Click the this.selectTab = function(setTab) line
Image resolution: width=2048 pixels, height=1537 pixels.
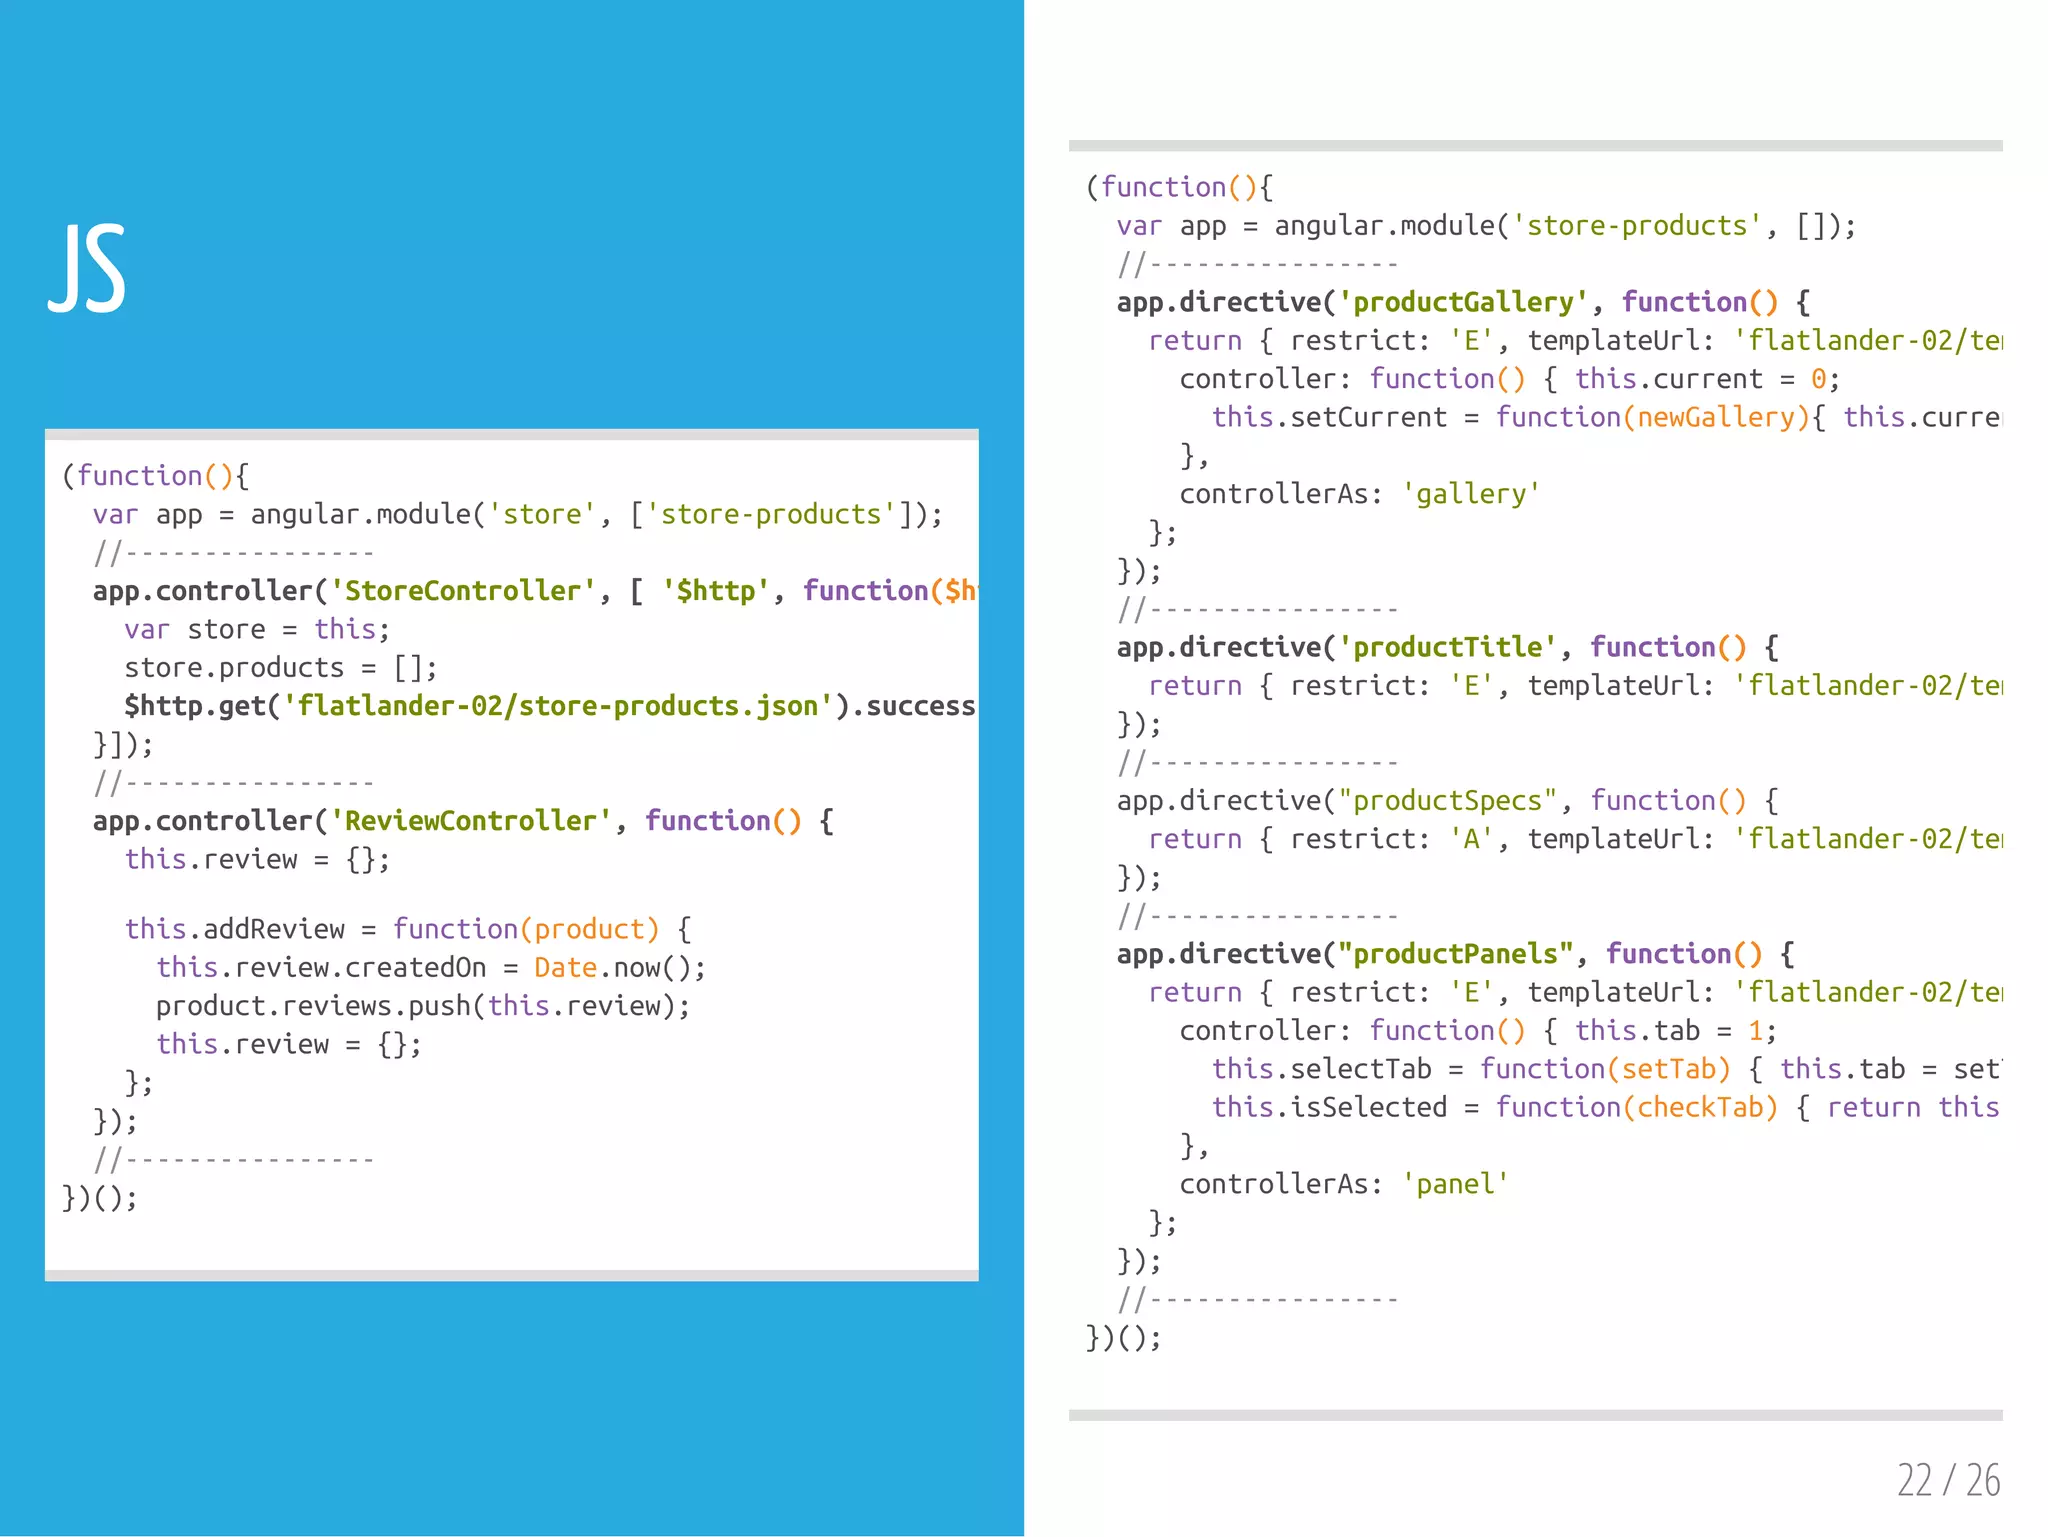tap(1606, 1069)
